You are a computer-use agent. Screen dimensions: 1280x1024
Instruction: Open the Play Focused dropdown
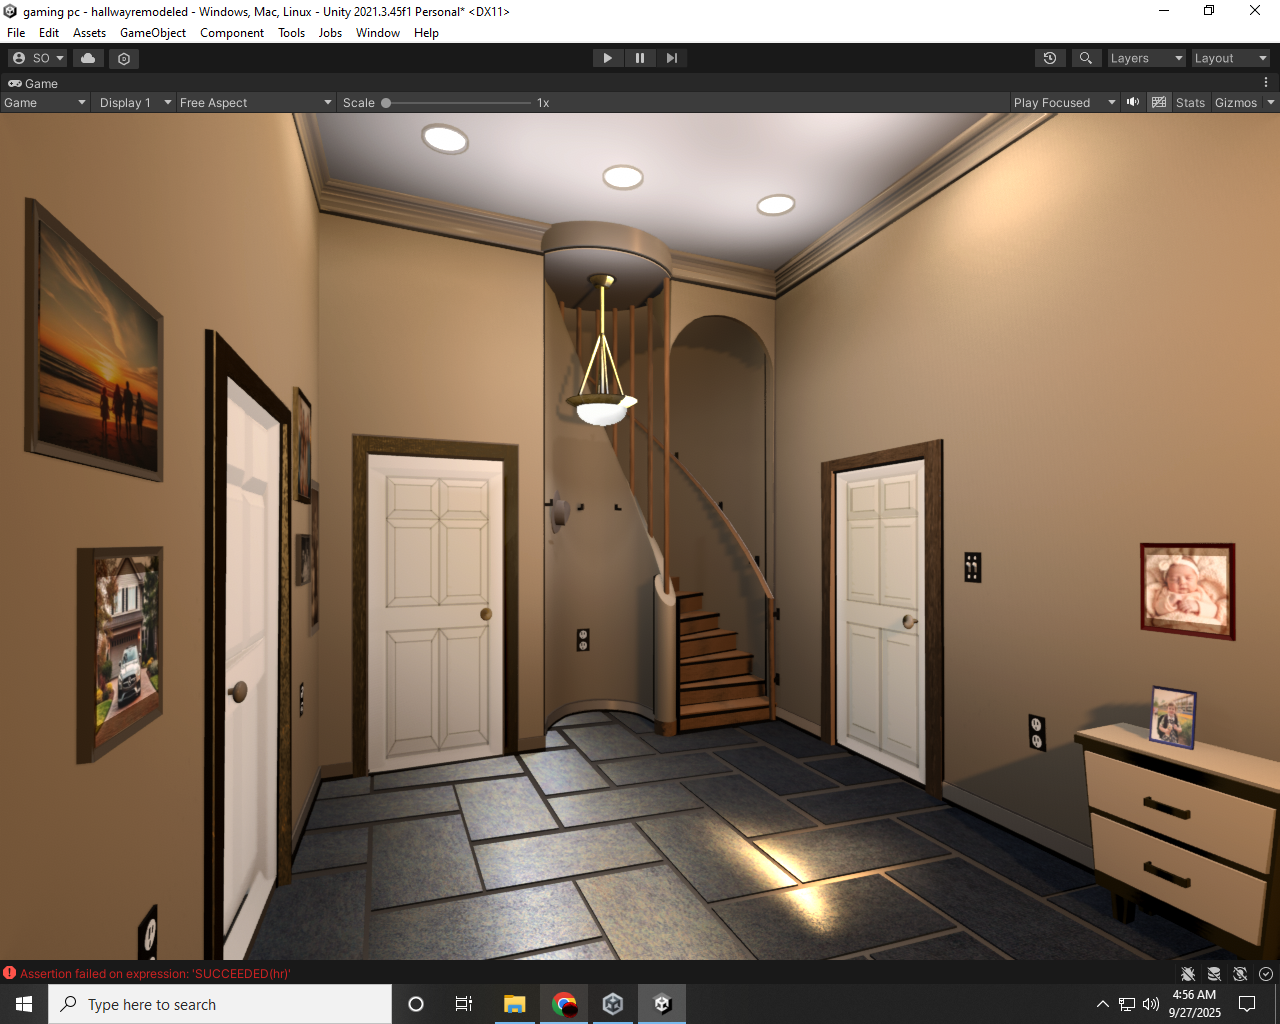[1064, 102]
